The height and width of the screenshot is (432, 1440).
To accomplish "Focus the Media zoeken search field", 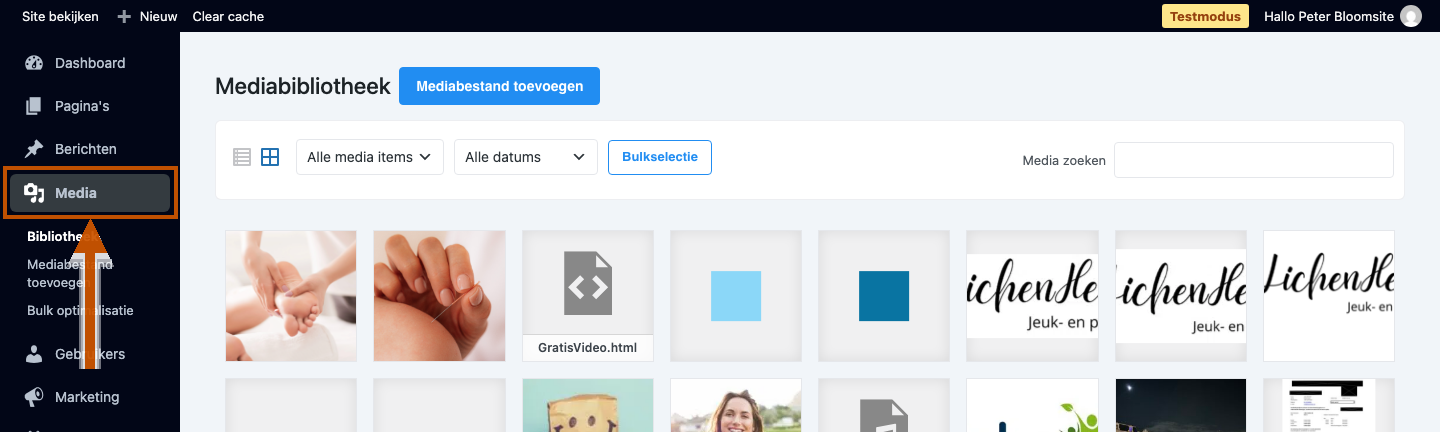I will click(x=1254, y=160).
